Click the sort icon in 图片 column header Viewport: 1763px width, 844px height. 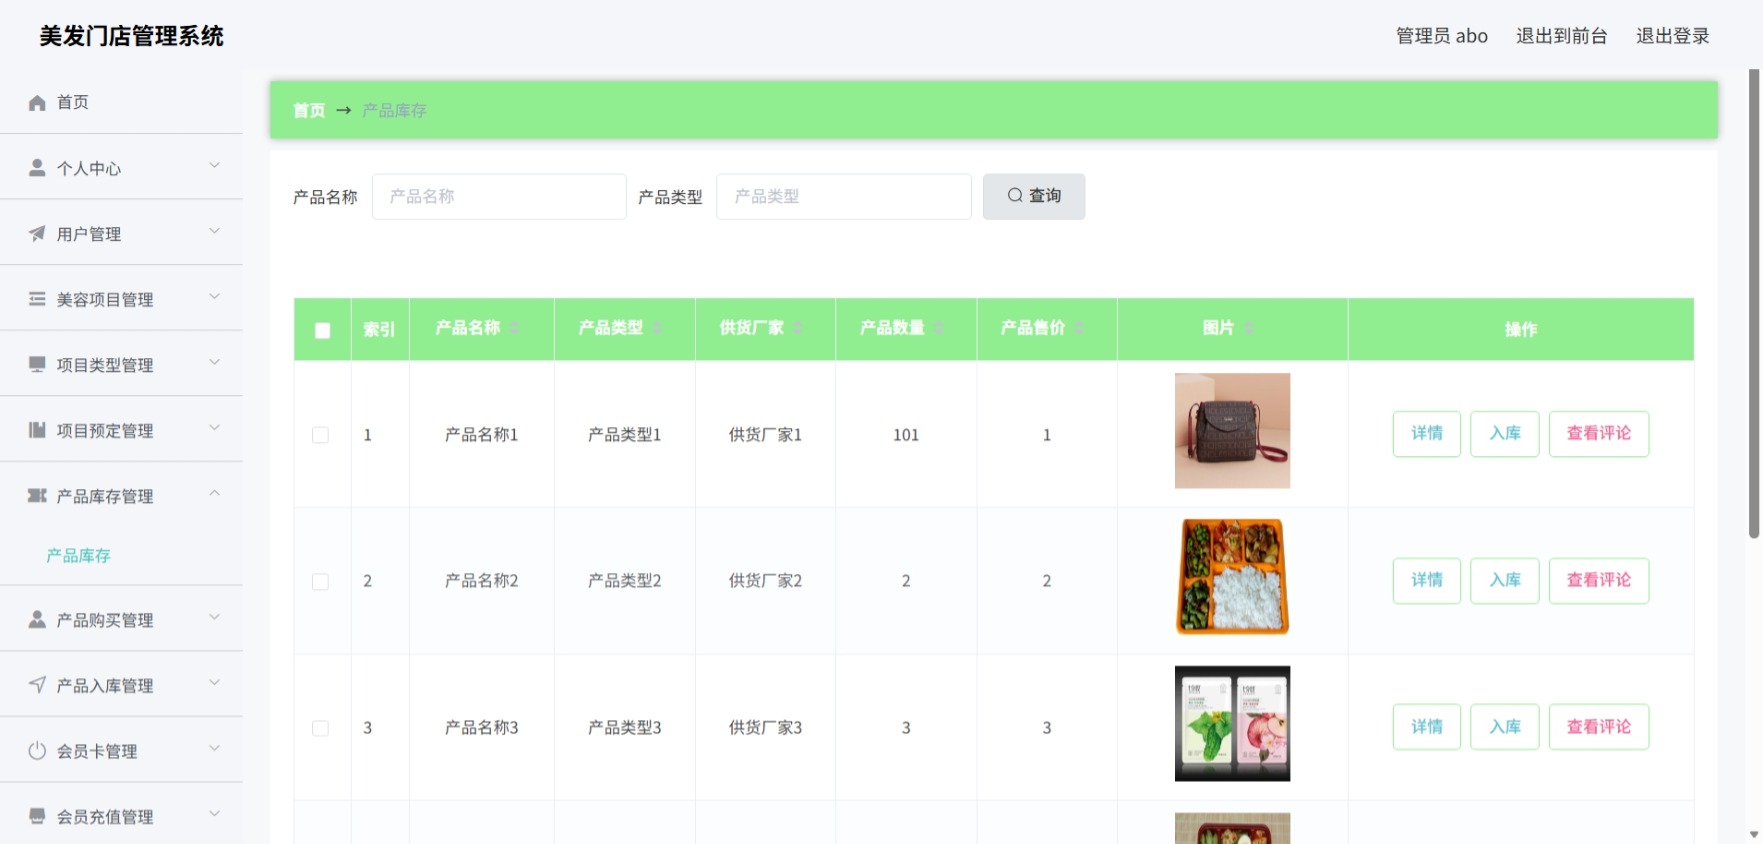click(x=1249, y=328)
